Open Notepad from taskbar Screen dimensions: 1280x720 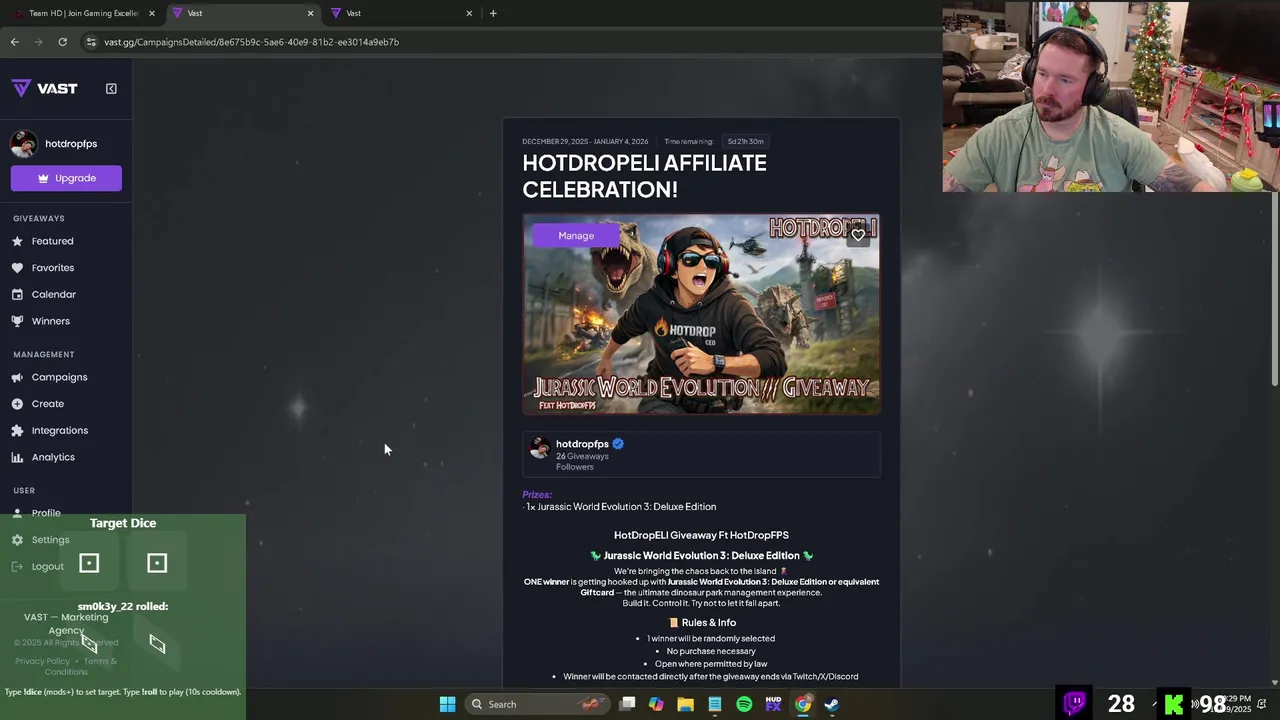pyautogui.click(x=715, y=704)
